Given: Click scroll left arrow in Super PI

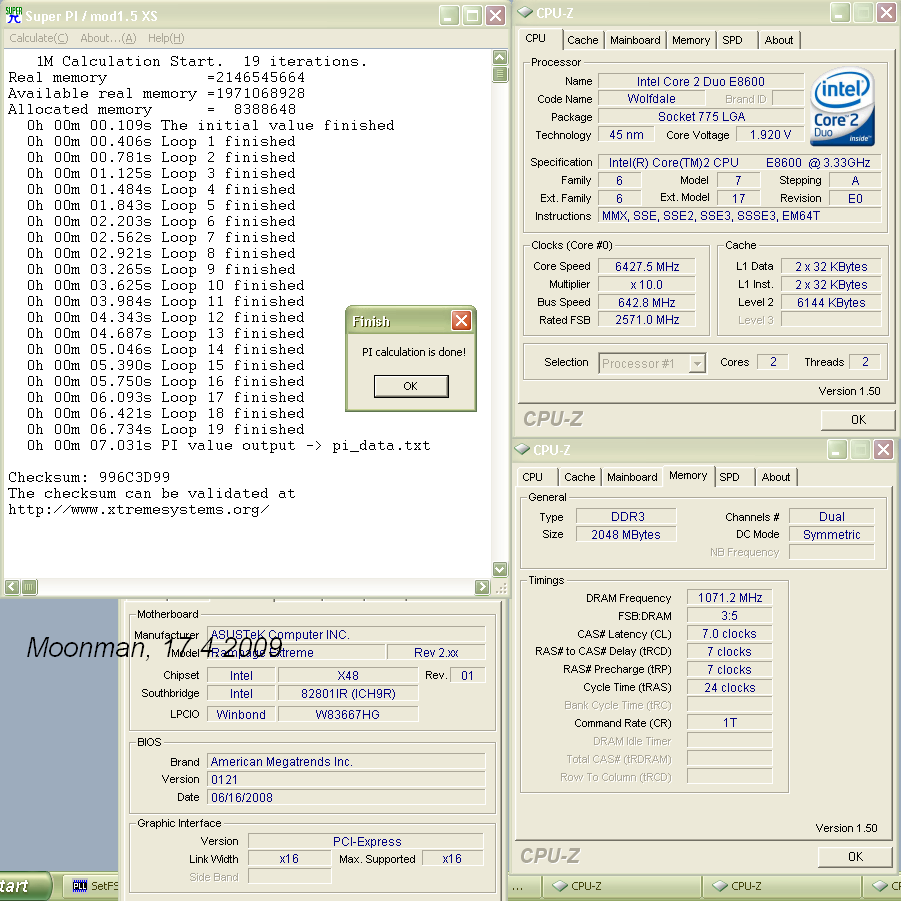Looking at the screenshot, I should [12, 587].
